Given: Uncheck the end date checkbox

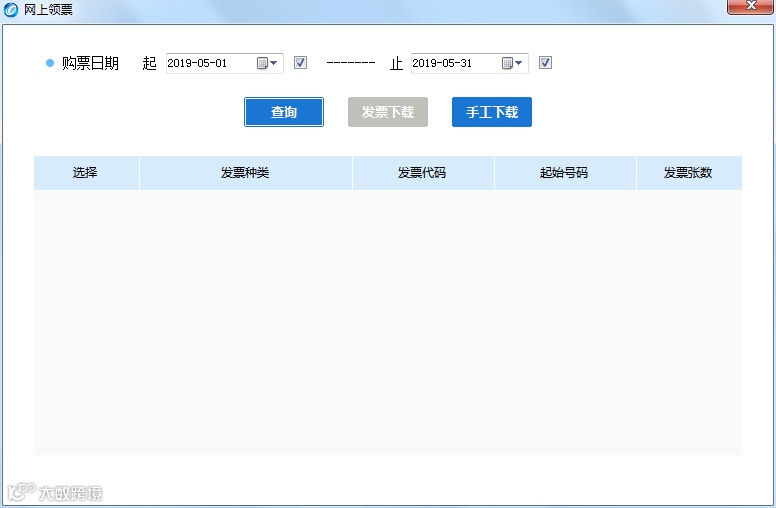Looking at the screenshot, I should 545,62.
